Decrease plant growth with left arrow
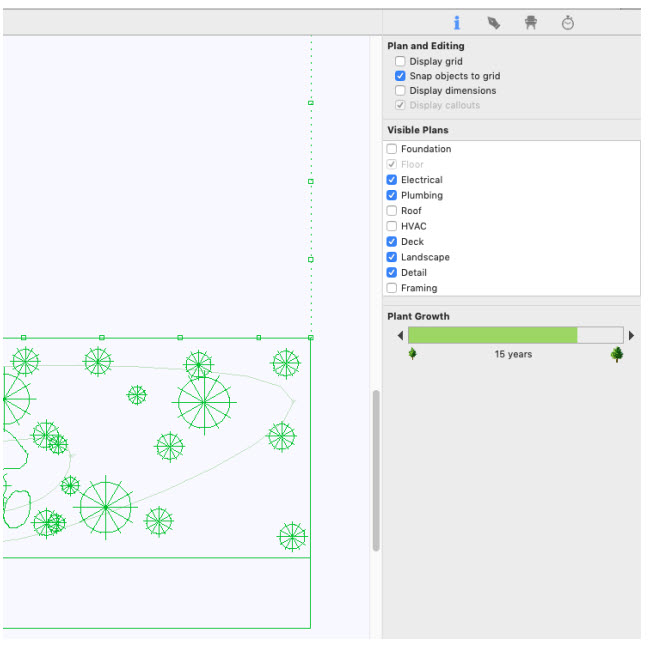The height and width of the screenshot is (648, 650). 400,335
